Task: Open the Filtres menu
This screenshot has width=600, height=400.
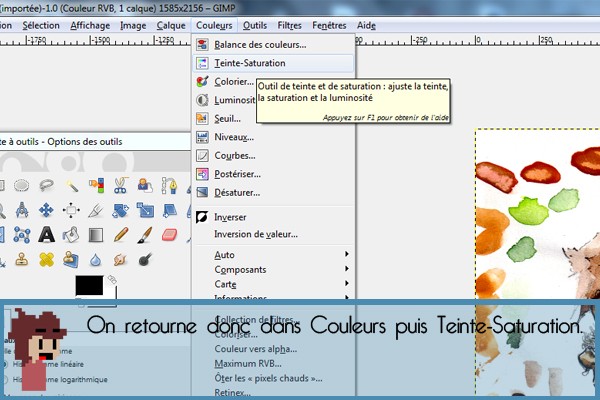Action: pyautogui.click(x=289, y=26)
